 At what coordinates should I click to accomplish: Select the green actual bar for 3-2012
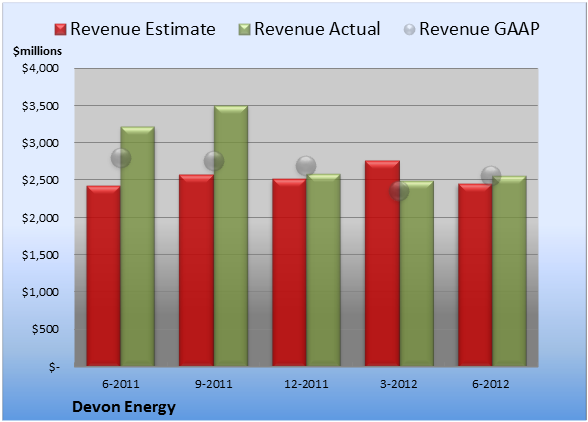coord(417,274)
